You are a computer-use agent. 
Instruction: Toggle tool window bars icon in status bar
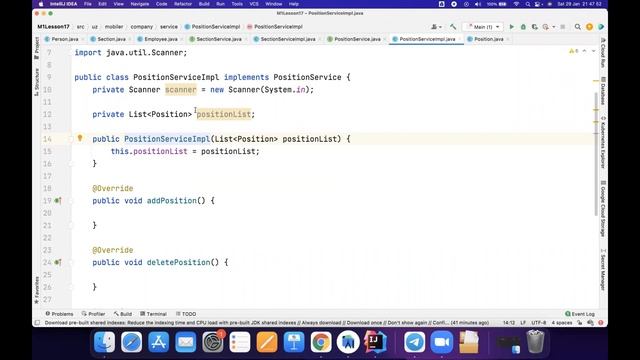37,323
